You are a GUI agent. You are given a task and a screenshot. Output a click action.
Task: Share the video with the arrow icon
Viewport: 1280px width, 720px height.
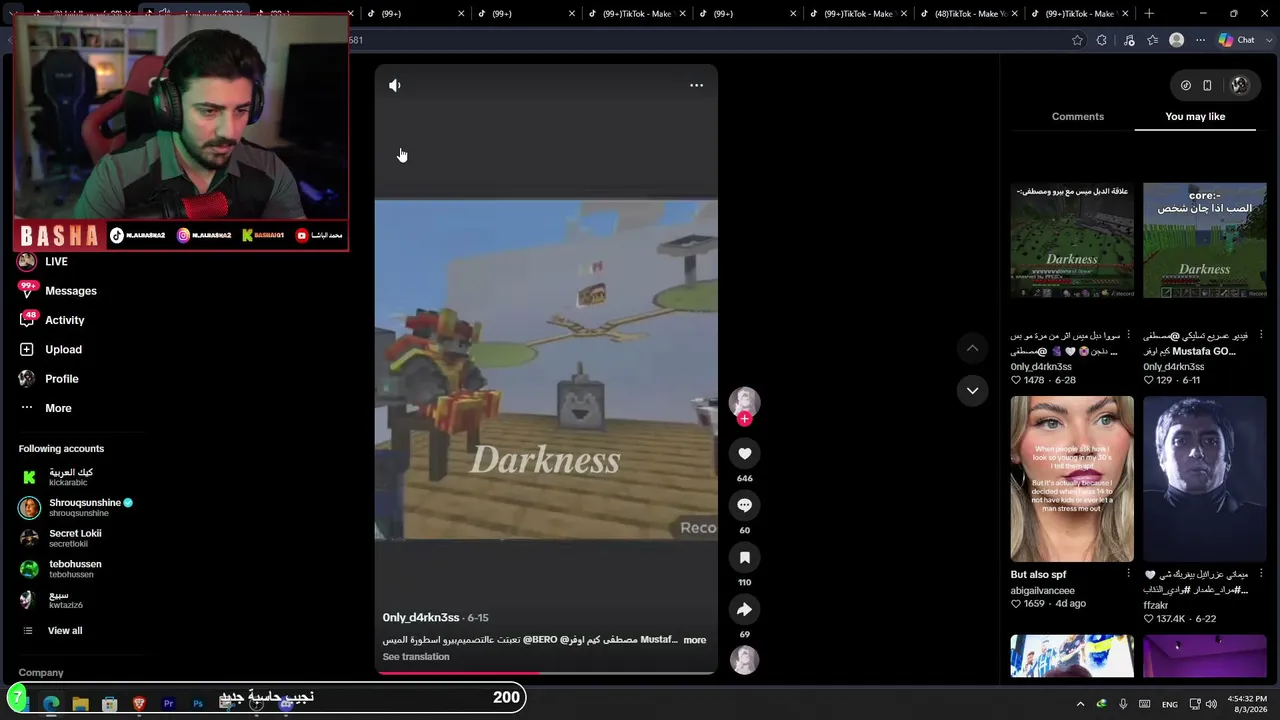(x=744, y=610)
